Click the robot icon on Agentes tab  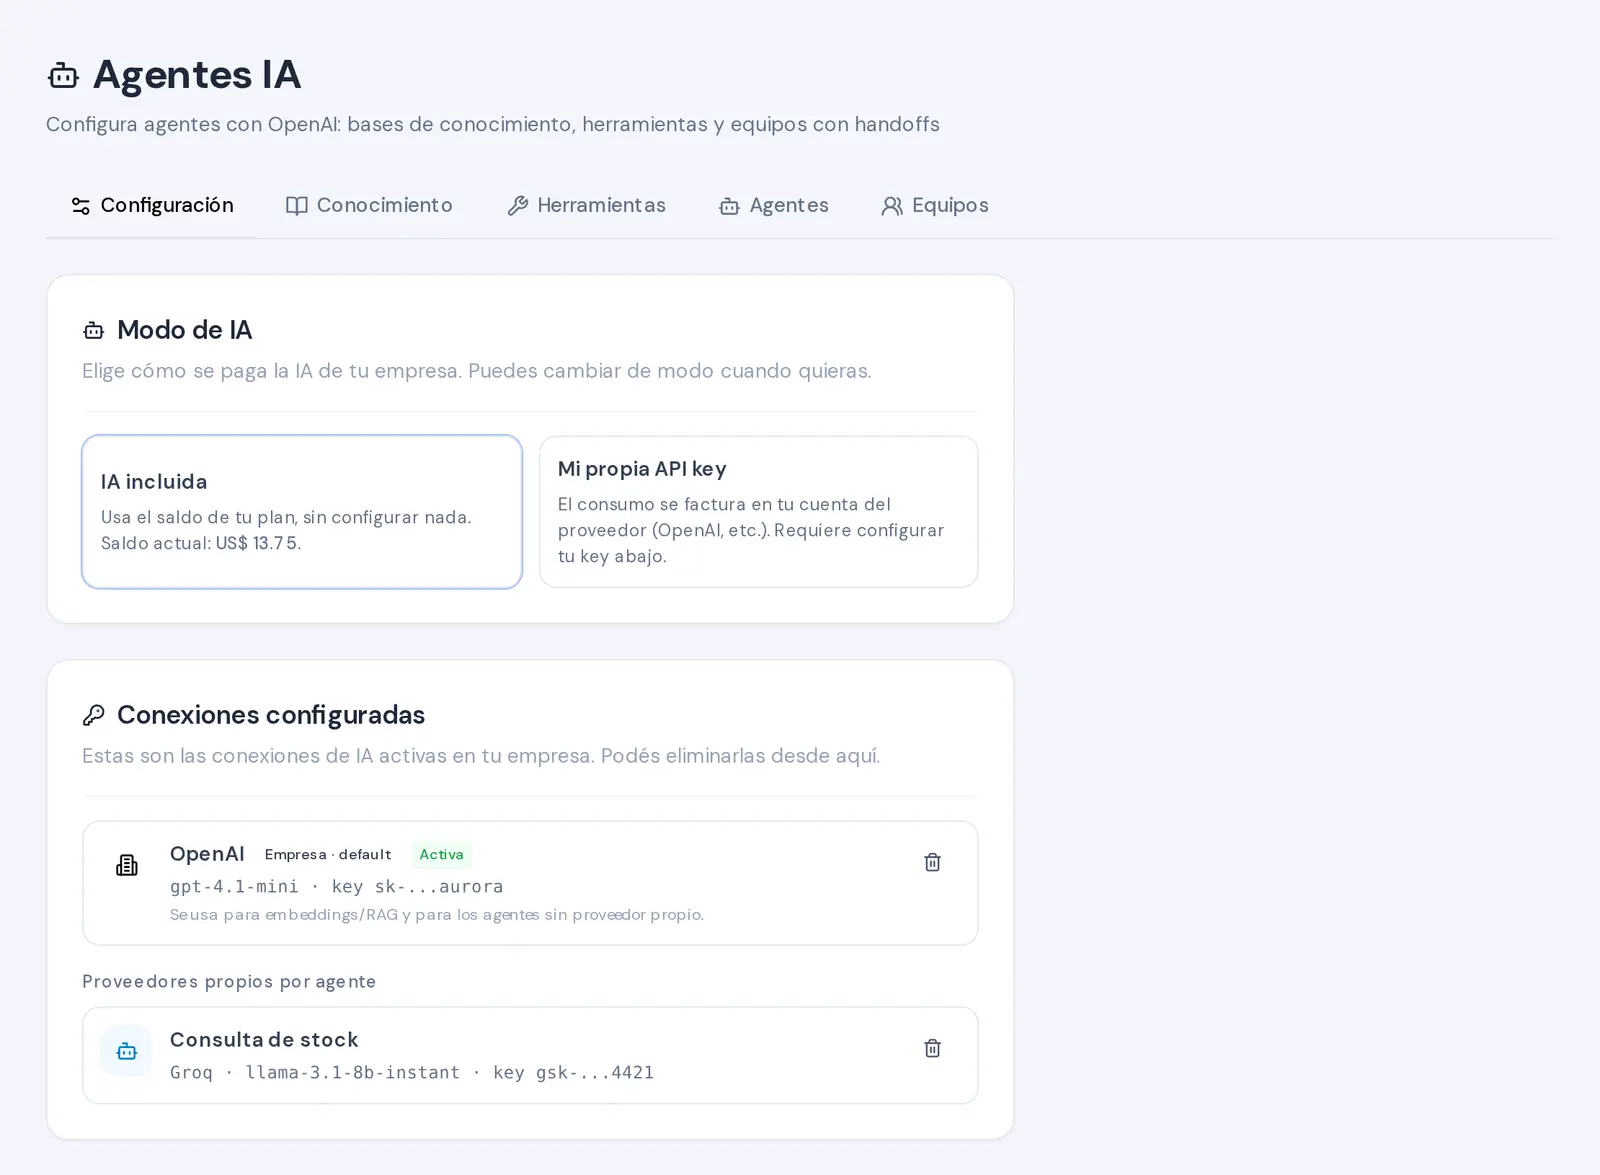click(x=729, y=206)
